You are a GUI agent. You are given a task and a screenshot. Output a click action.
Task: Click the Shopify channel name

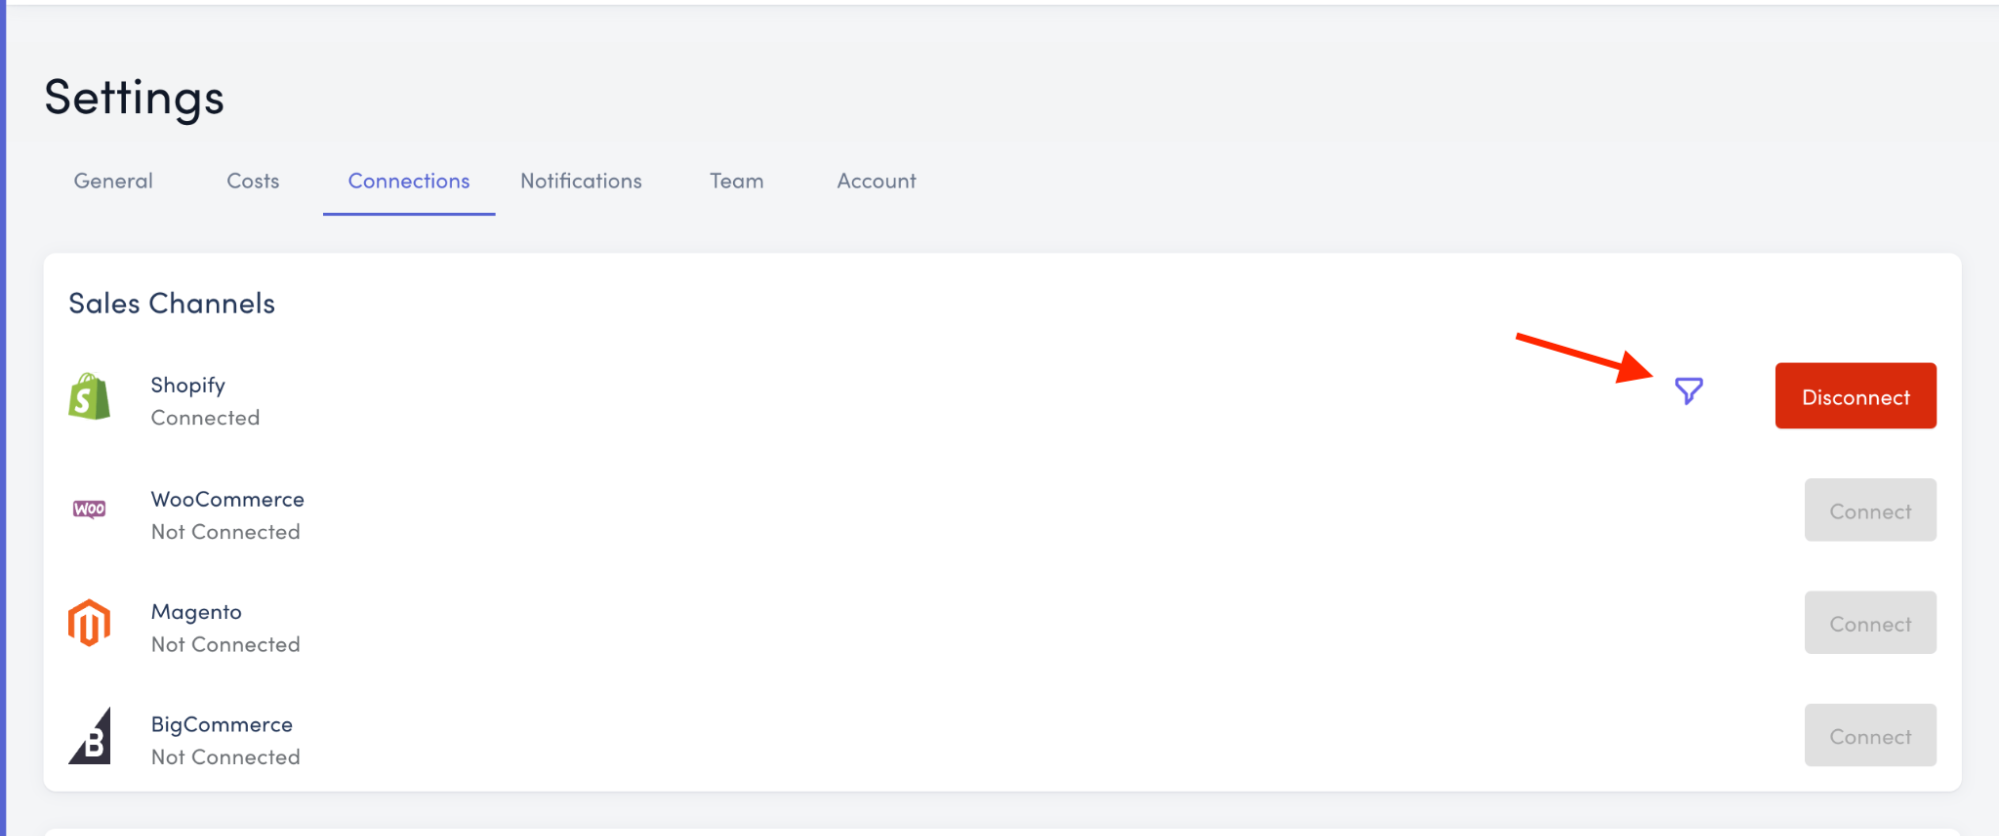click(x=188, y=385)
